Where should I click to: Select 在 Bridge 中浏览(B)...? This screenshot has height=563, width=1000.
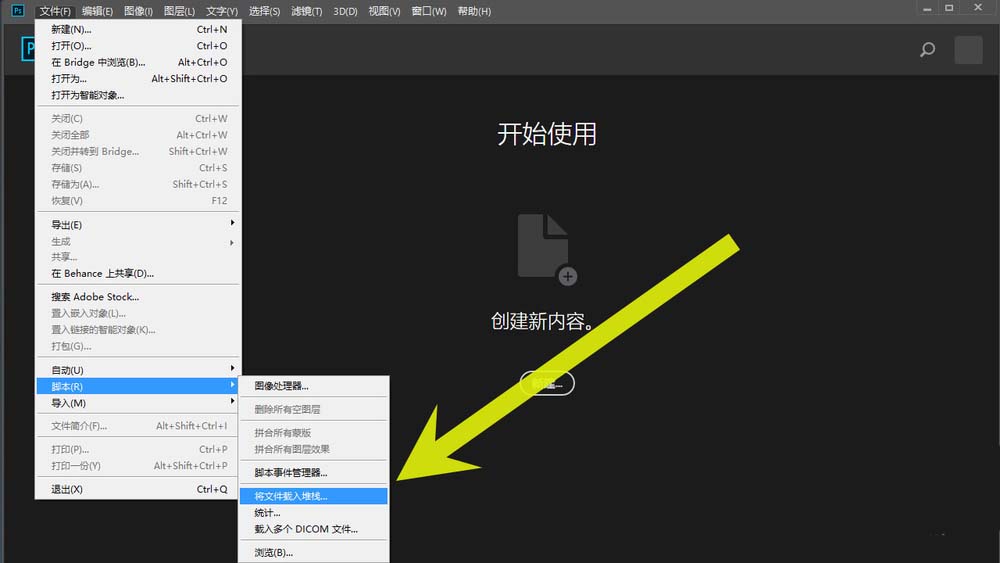138,62
